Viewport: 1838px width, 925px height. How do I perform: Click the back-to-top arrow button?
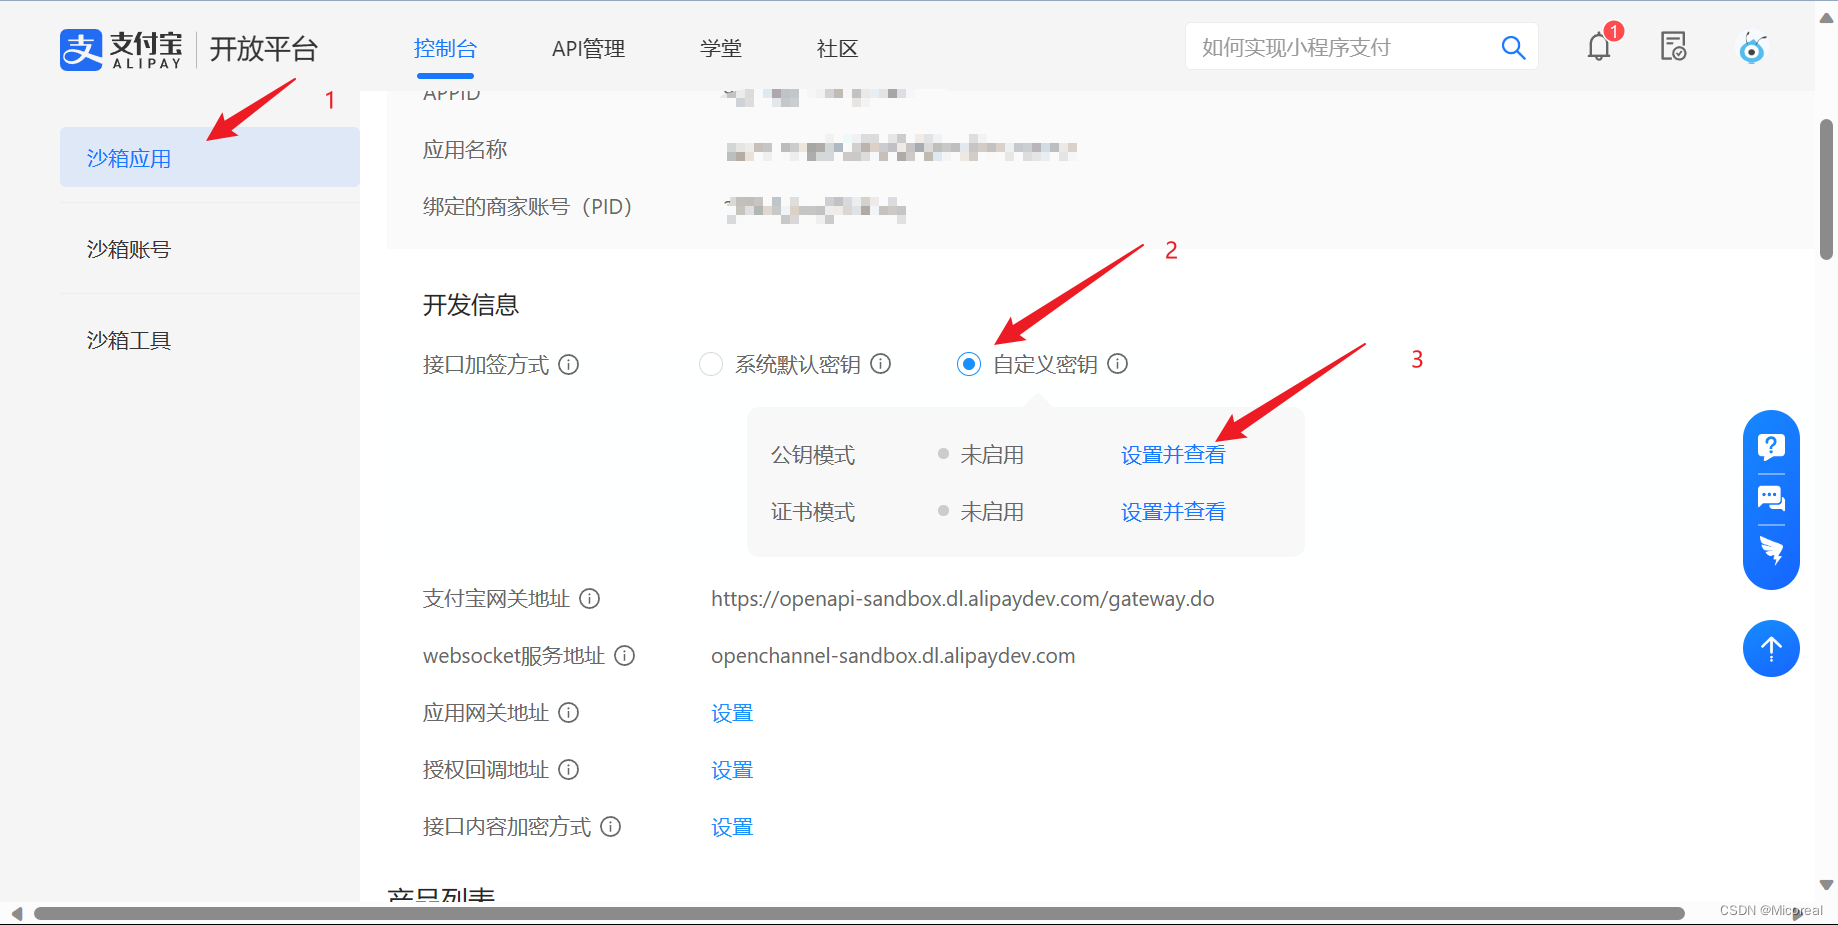pos(1771,648)
